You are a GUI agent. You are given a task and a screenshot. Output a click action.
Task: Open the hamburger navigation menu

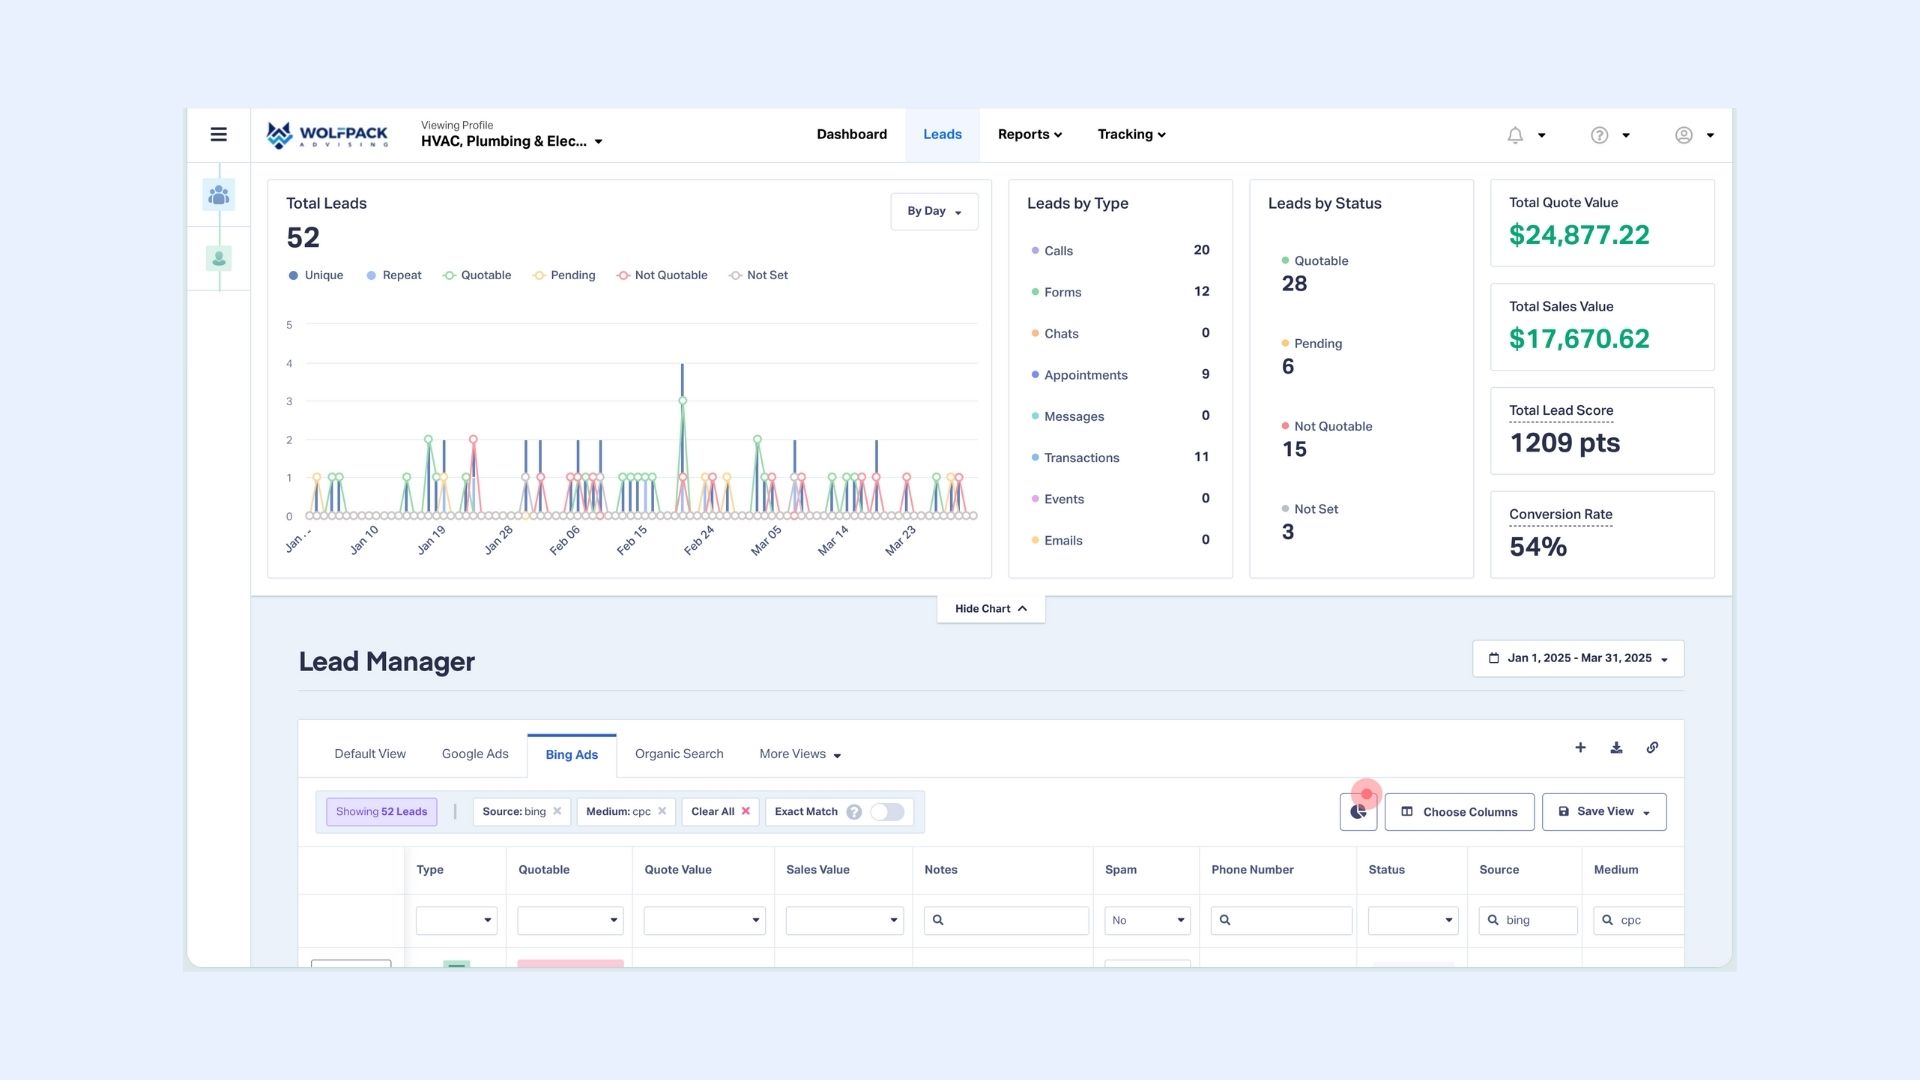point(218,134)
